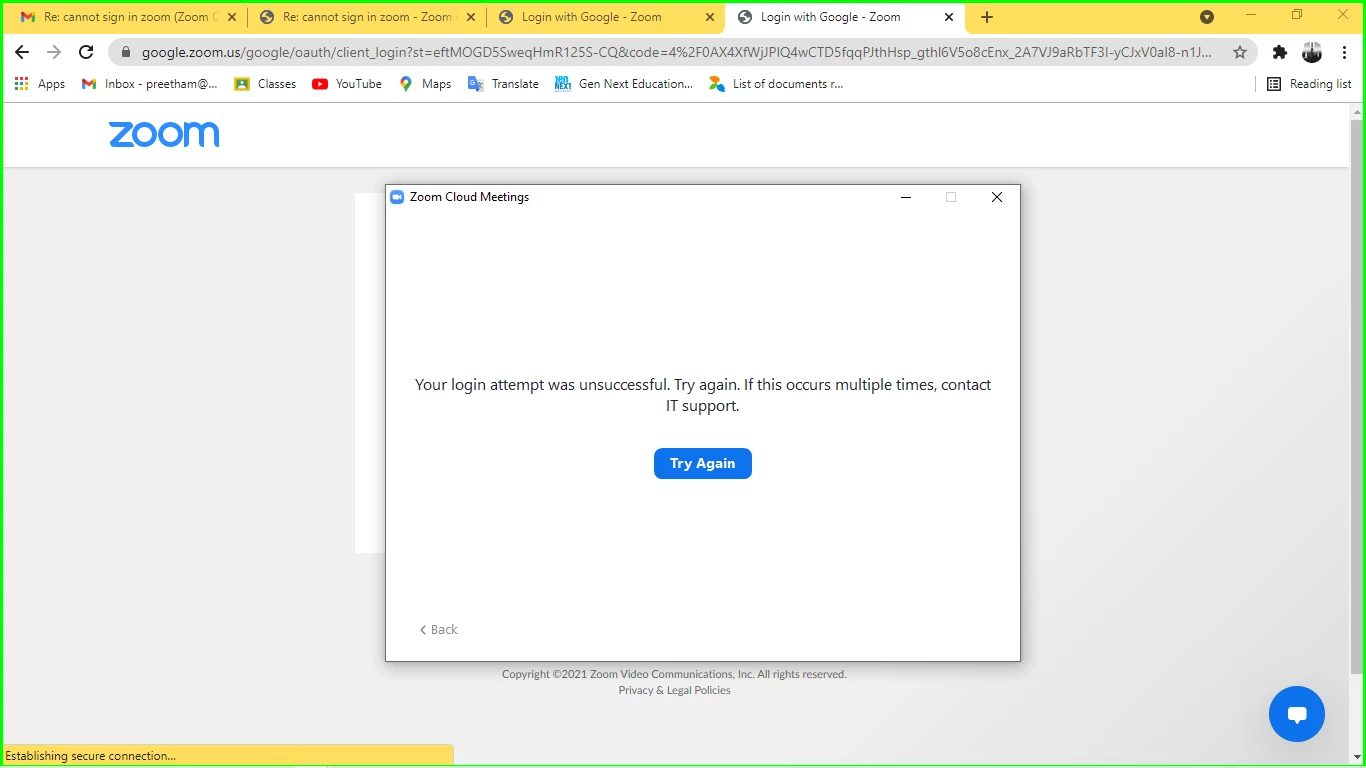Open the Classes bookmark
Viewport: 1366px width, 768px height.
click(265, 84)
